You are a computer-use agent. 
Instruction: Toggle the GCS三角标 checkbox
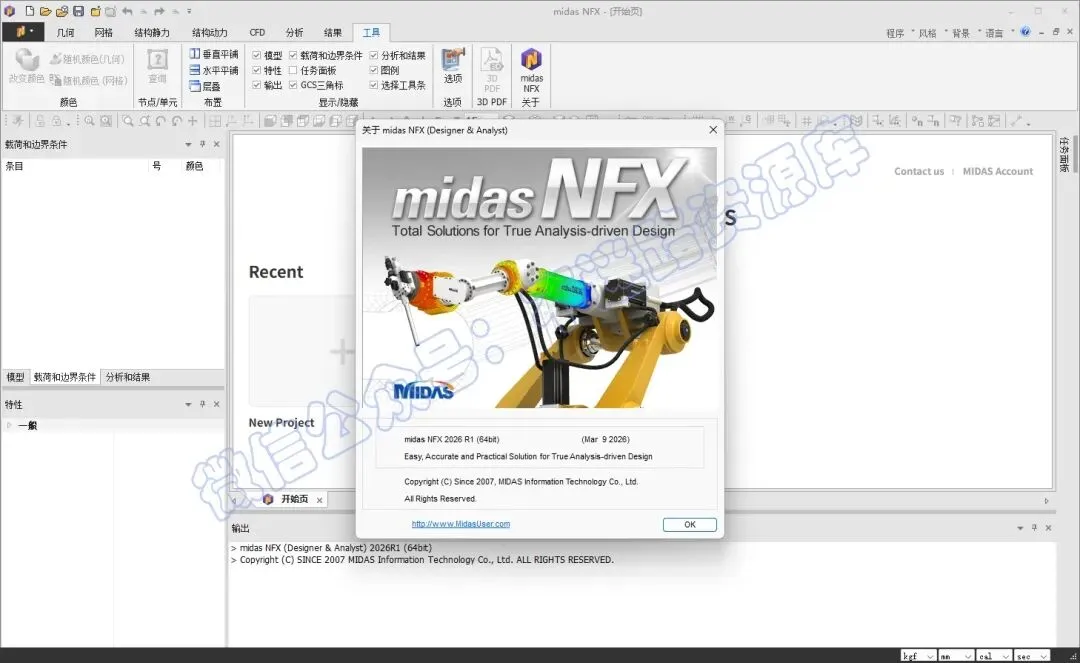point(293,85)
